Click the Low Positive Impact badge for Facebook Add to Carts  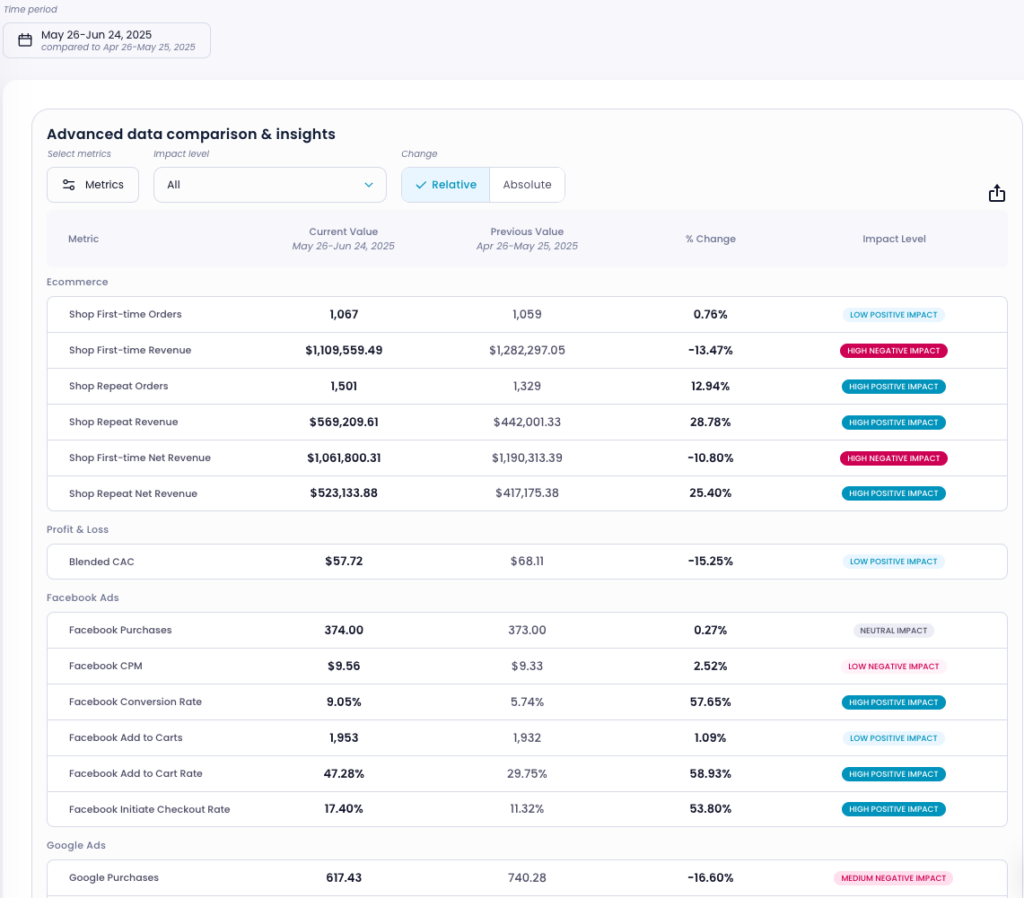(x=893, y=739)
